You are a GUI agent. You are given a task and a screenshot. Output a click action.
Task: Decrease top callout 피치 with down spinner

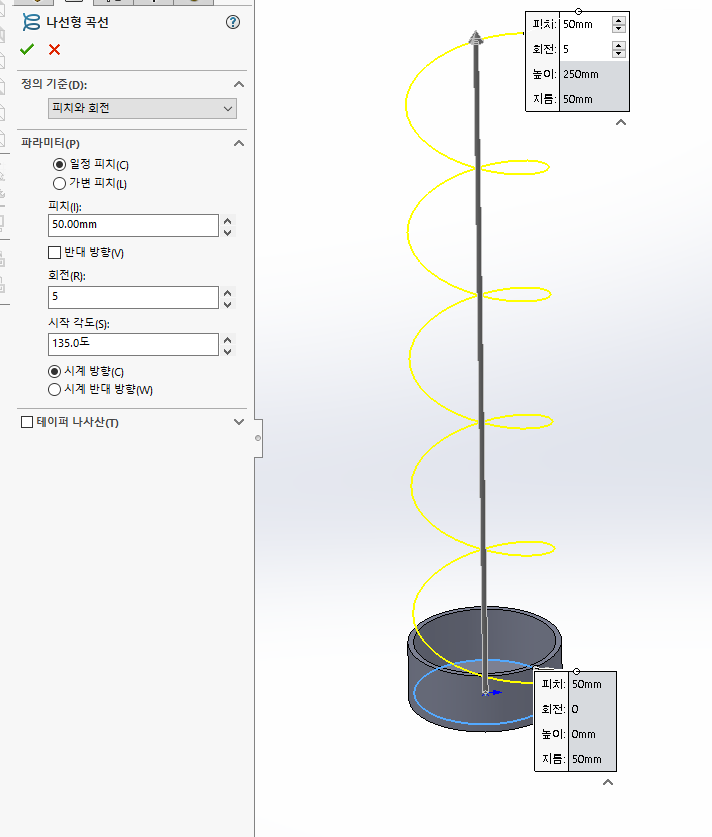coord(619,28)
